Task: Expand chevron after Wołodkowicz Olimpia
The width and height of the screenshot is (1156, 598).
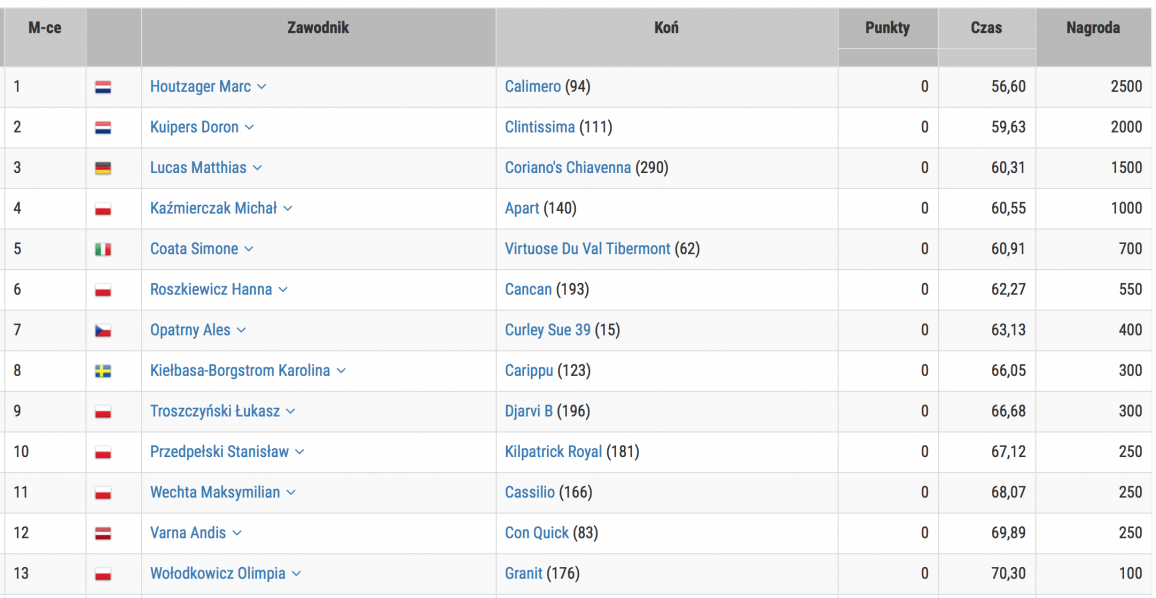Action: coord(296,573)
